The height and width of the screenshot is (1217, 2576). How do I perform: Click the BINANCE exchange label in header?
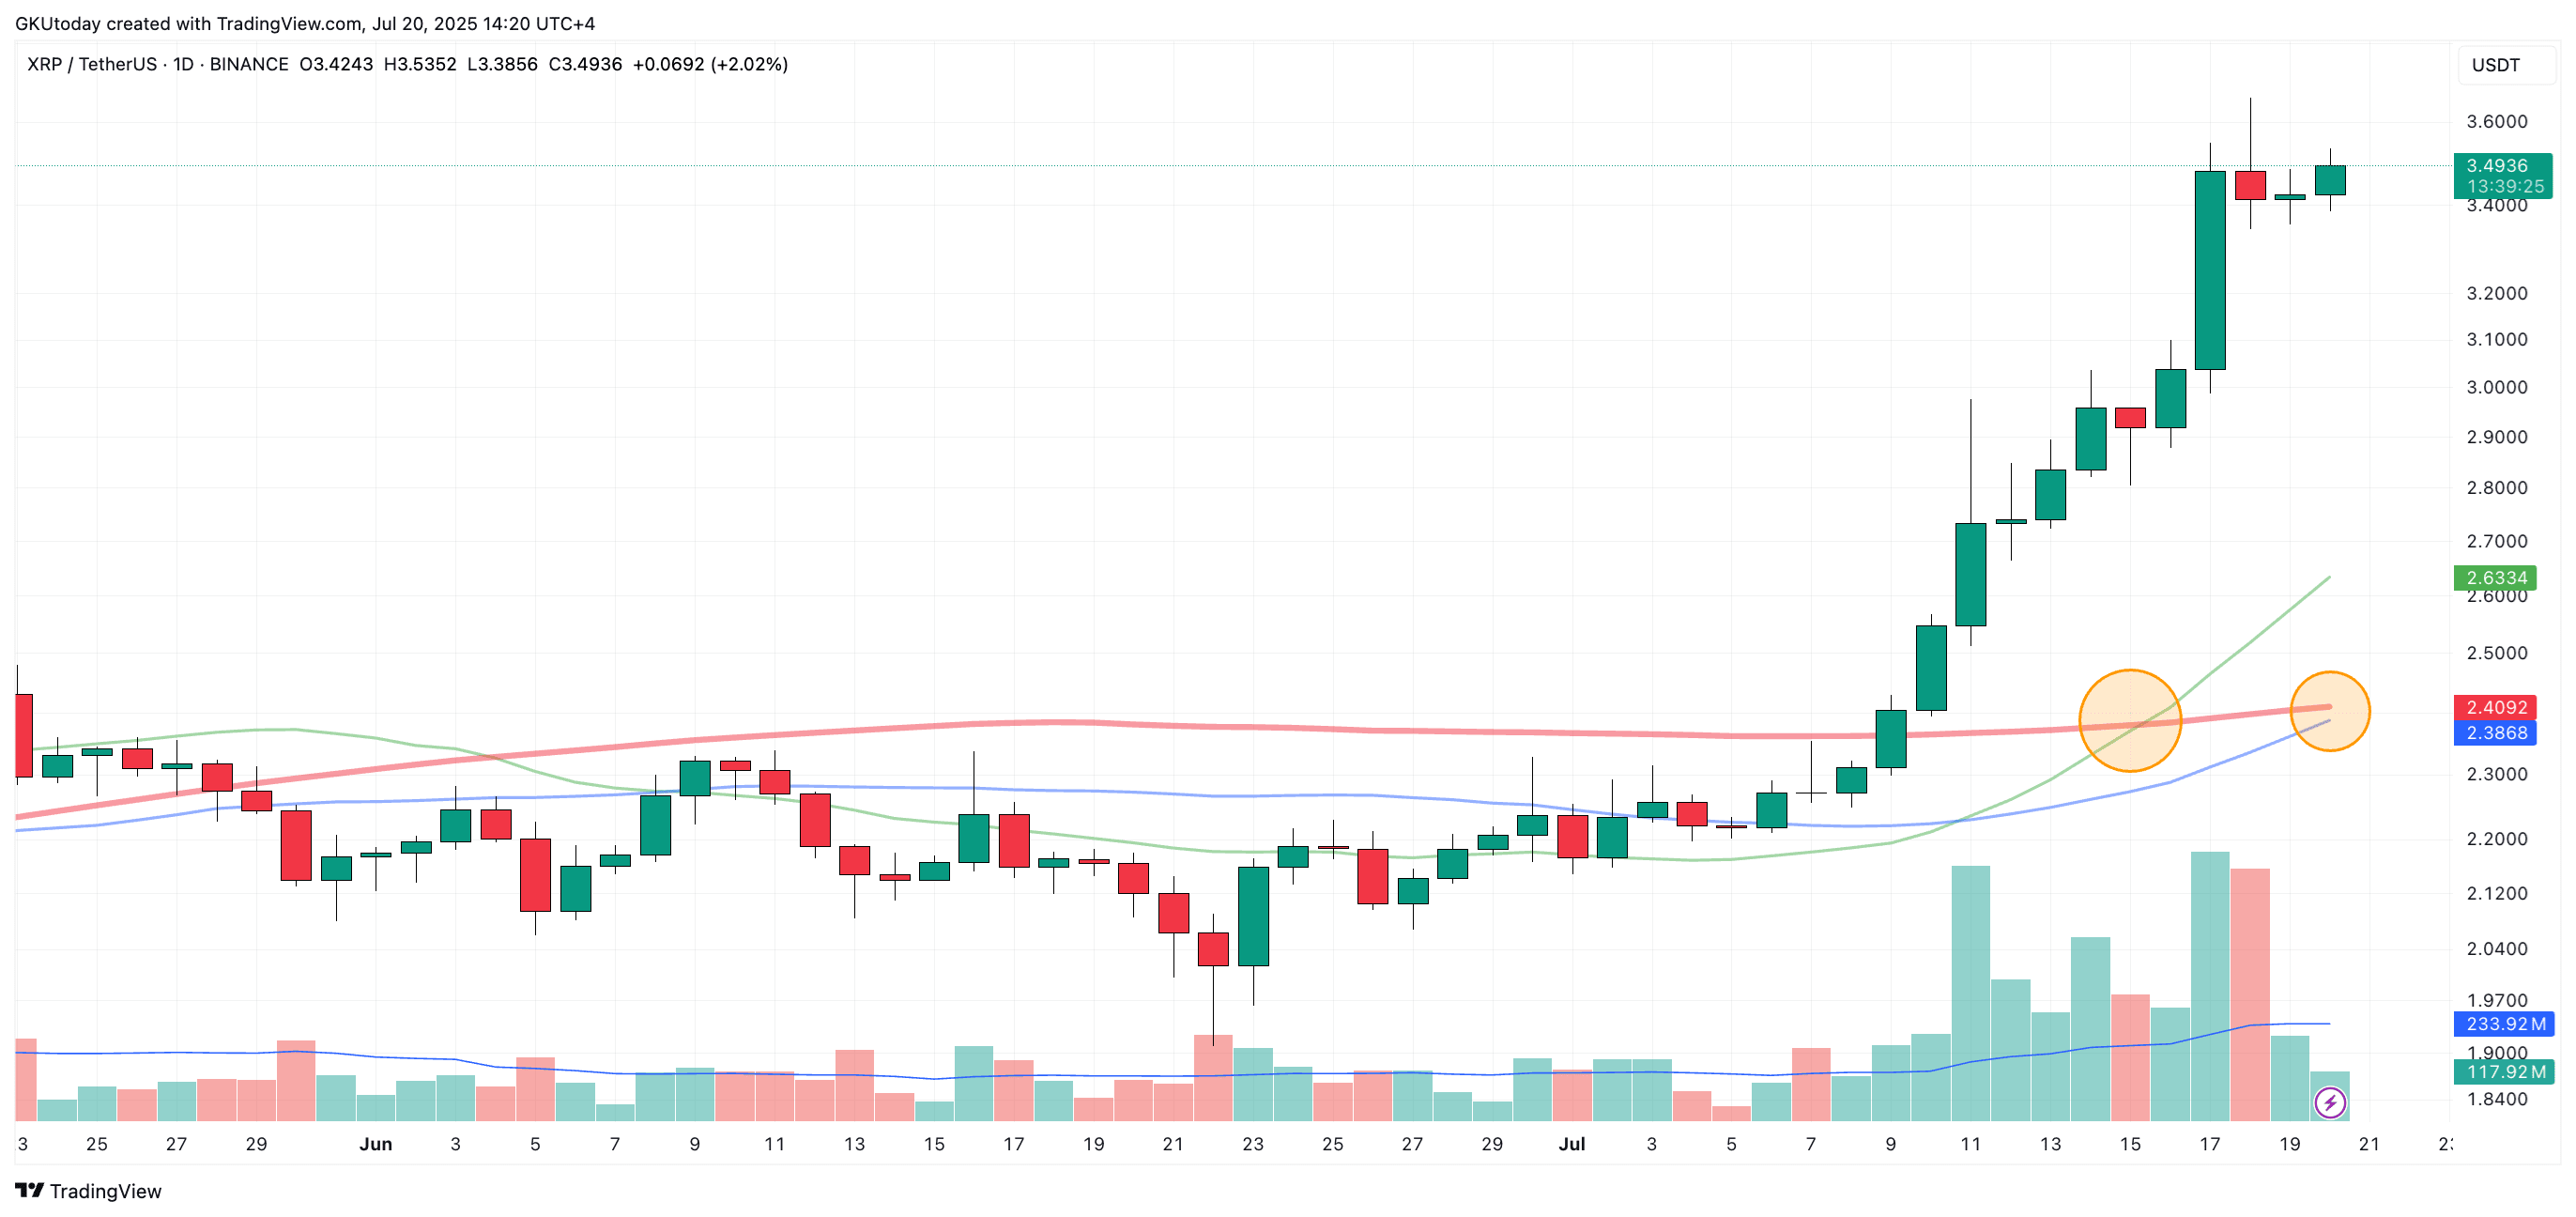(249, 64)
